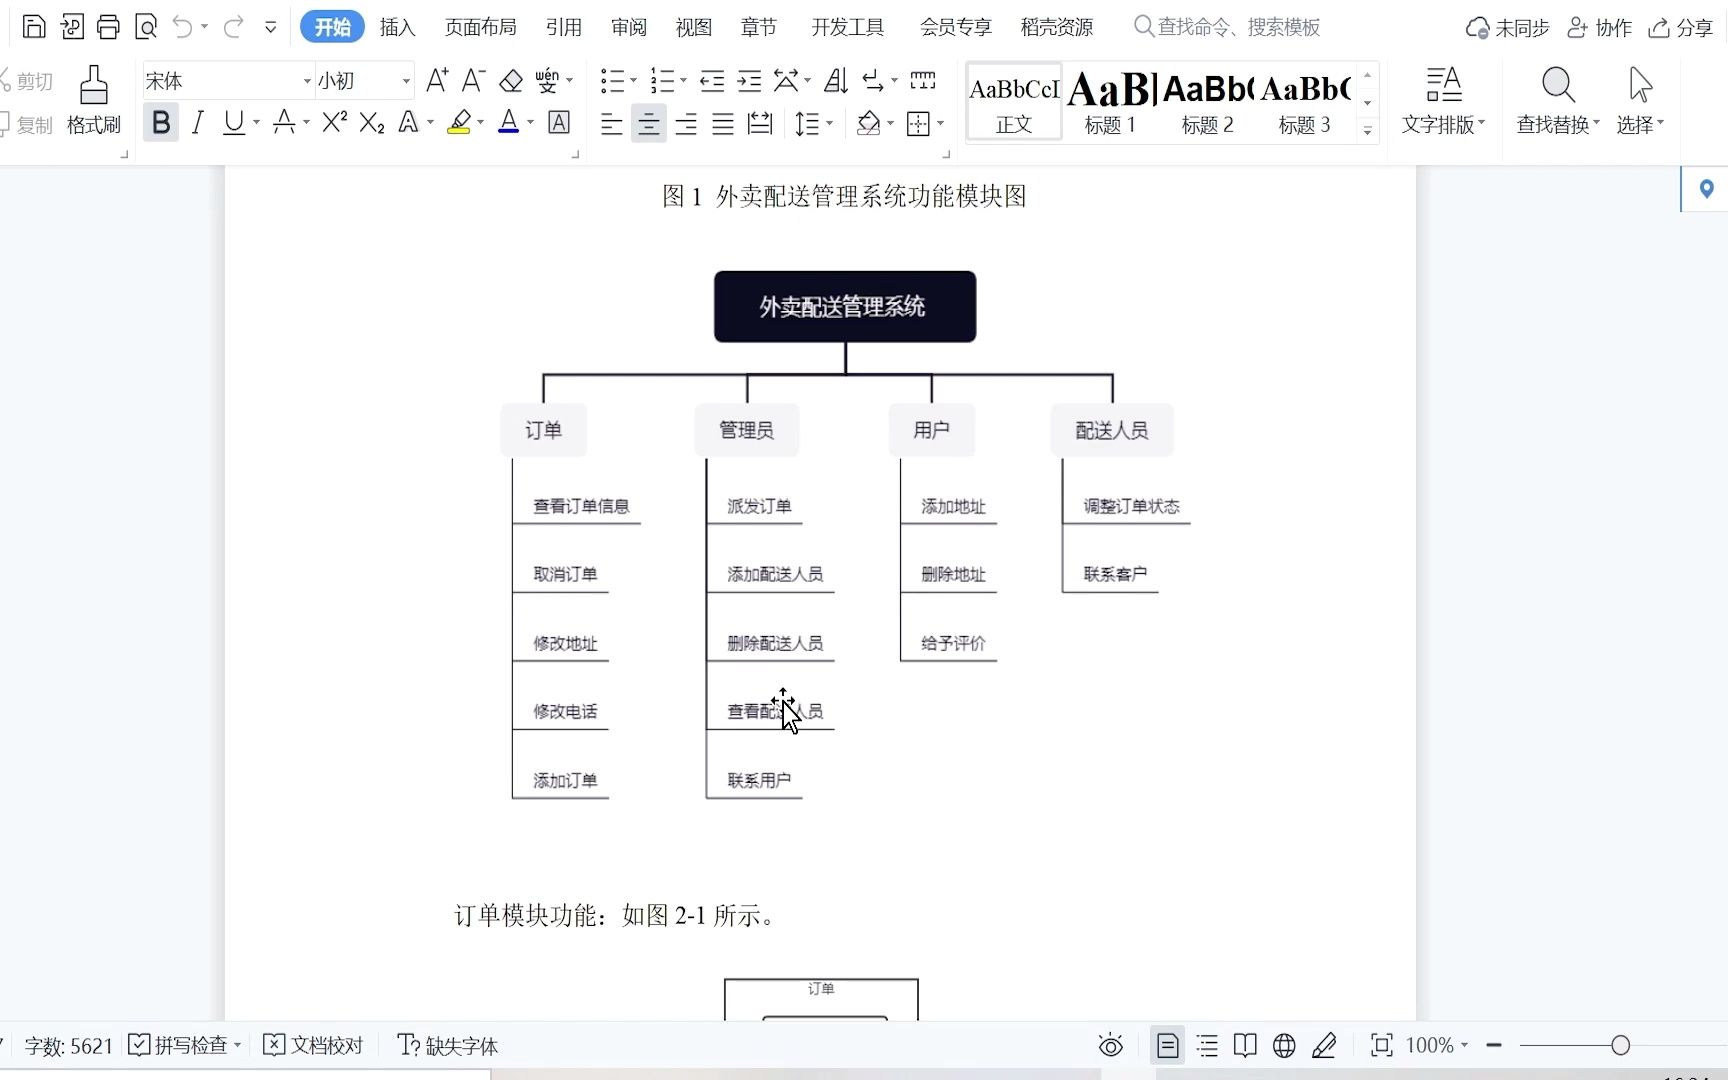
Task: Click the font color A swatch
Action: click(x=508, y=123)
